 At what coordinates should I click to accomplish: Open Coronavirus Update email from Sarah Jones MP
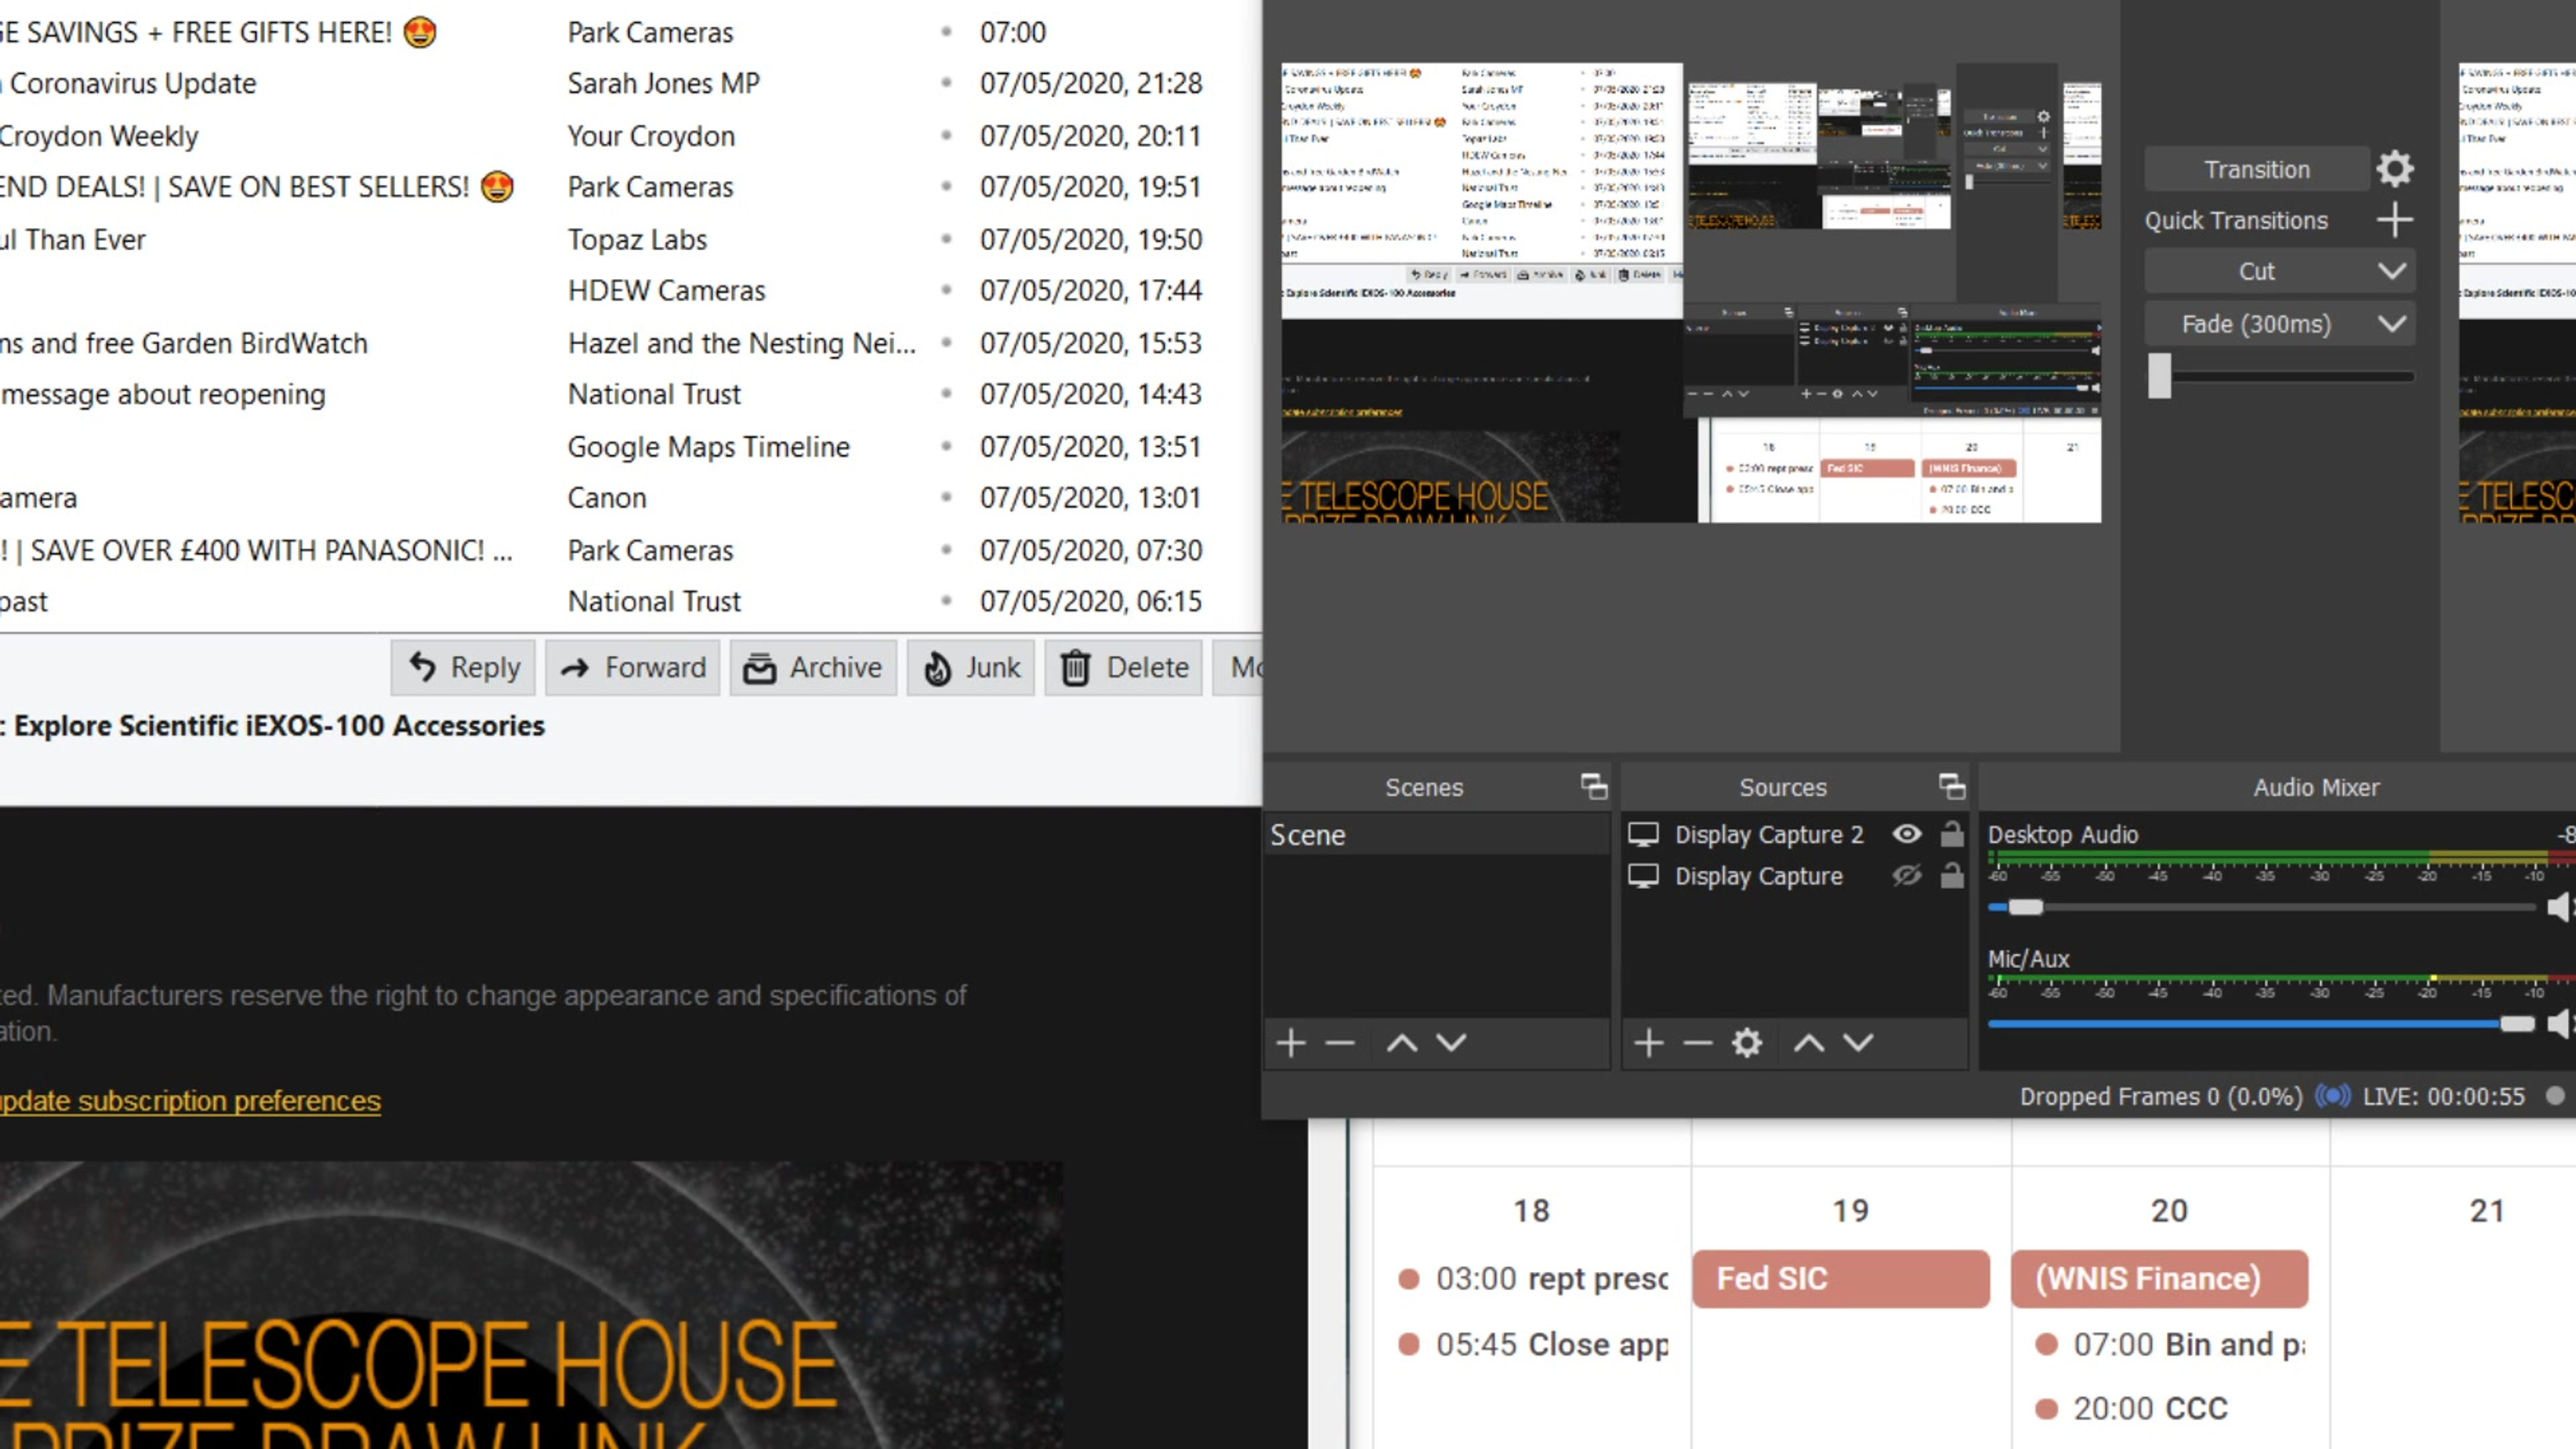point(630,83)
